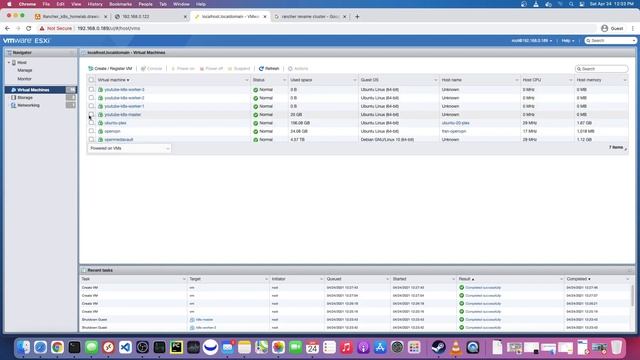Image resolution: width=640 pixels, height=360 pixels.
Task: Open the openmediavault VM link
Action: pos(119,140)
